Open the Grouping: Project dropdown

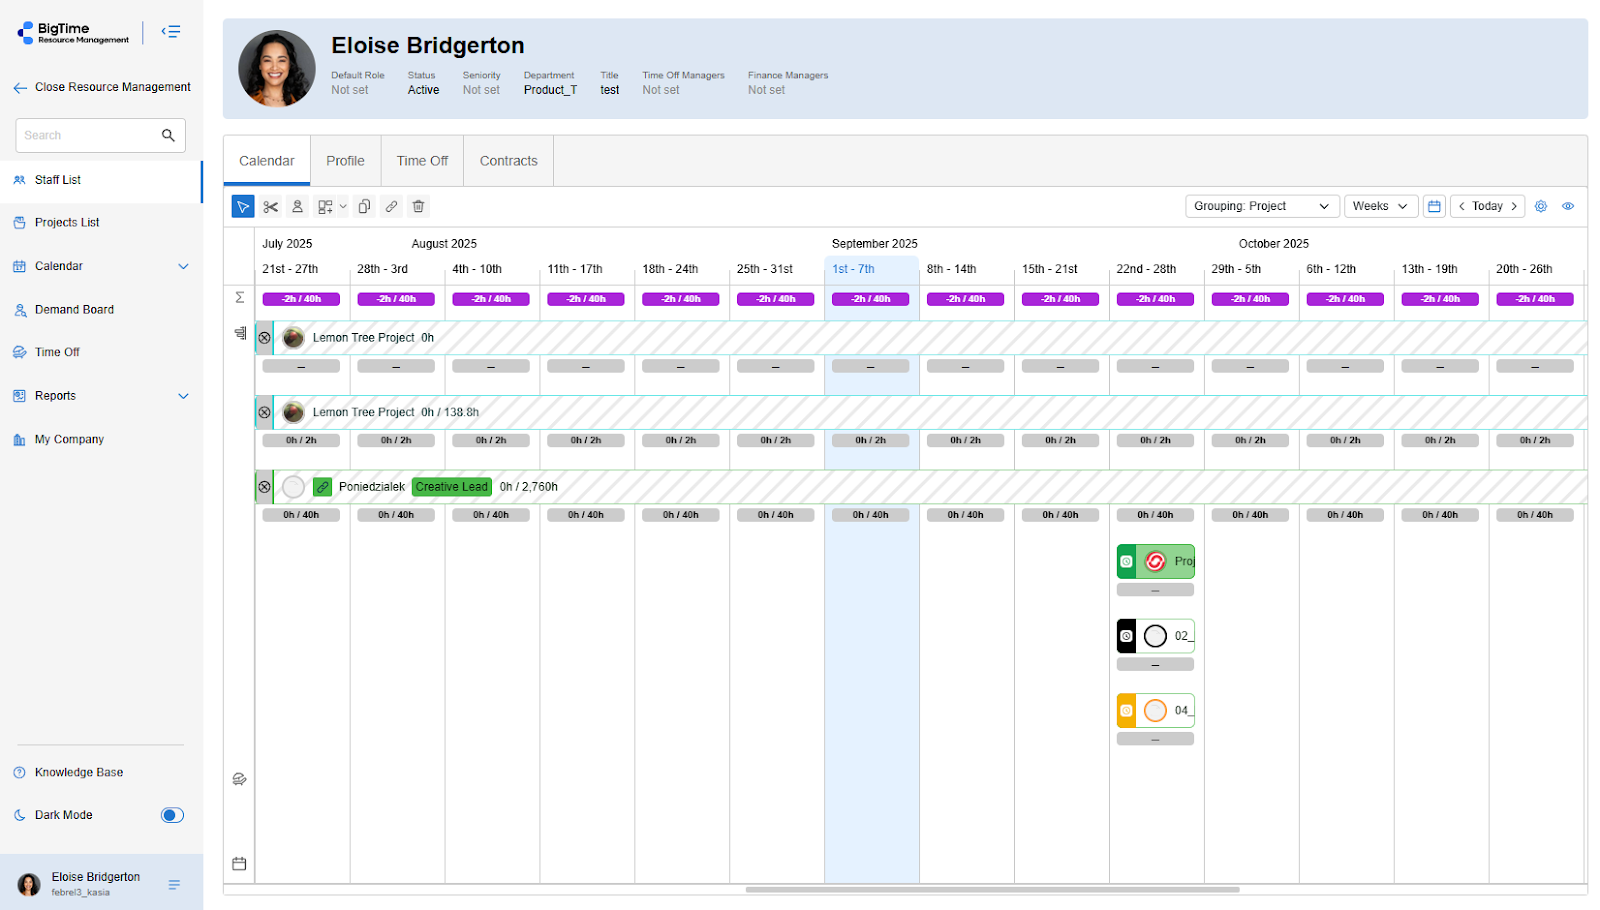(x=1261, y=206)
